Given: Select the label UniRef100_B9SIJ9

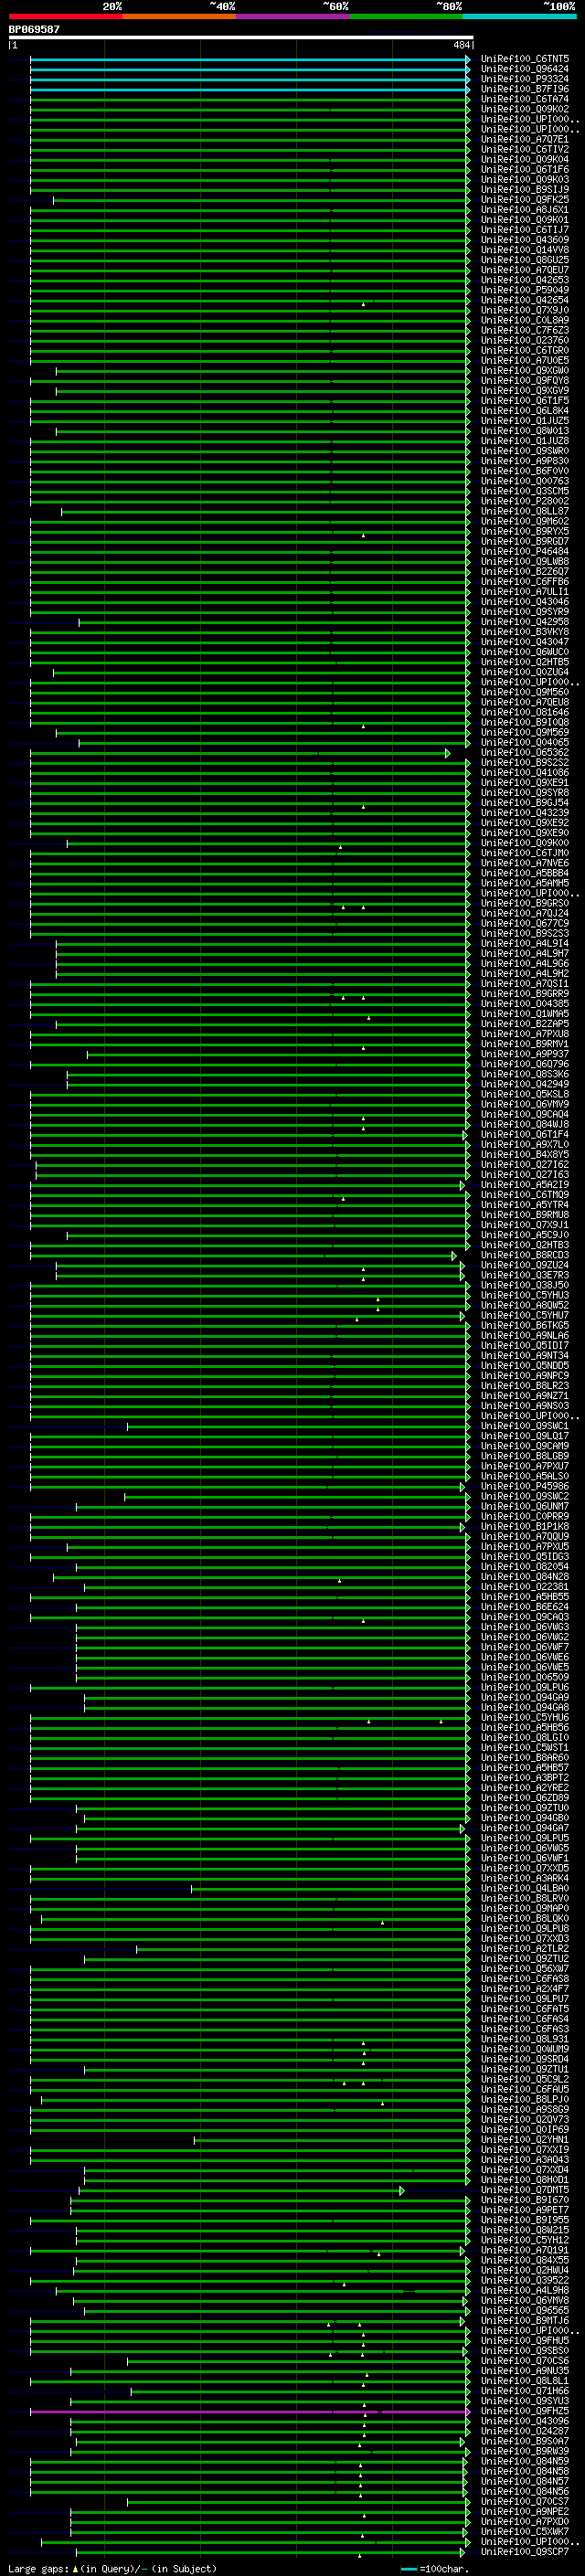Looking at the screenshot, I should (525, 189).
